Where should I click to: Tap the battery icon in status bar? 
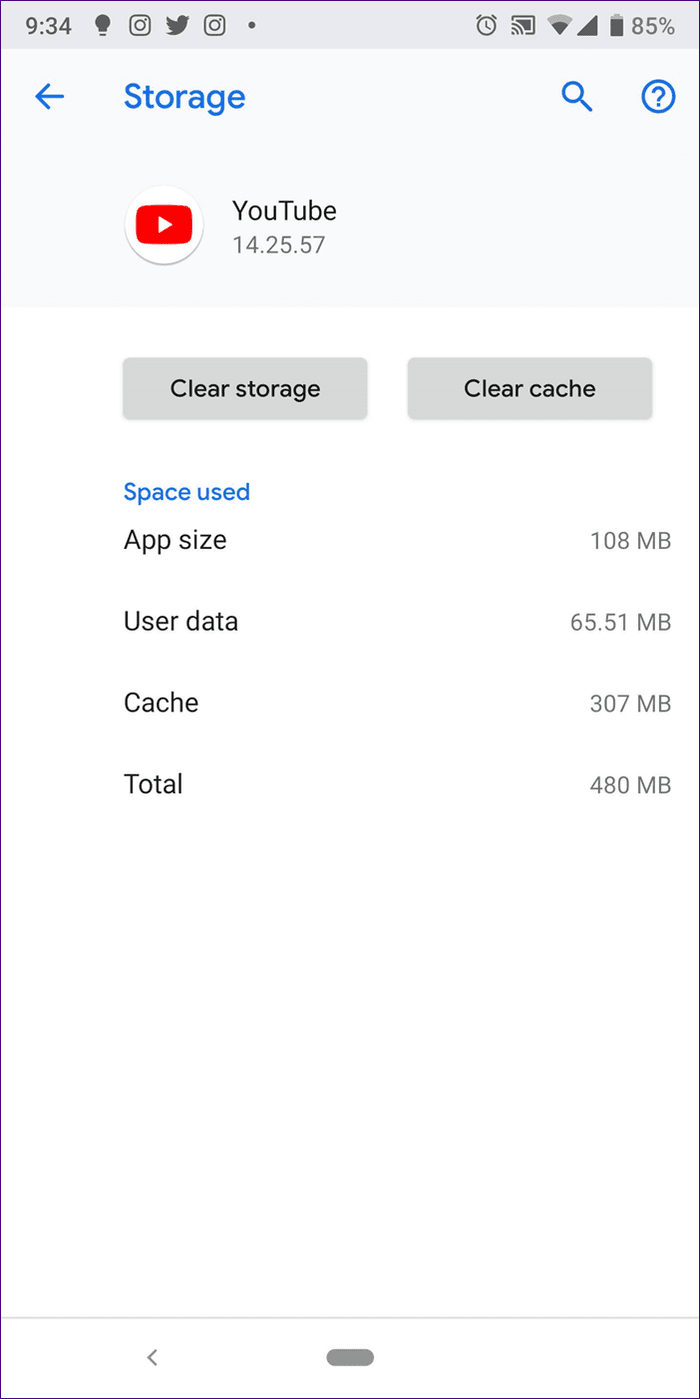(x=616, y=26)
